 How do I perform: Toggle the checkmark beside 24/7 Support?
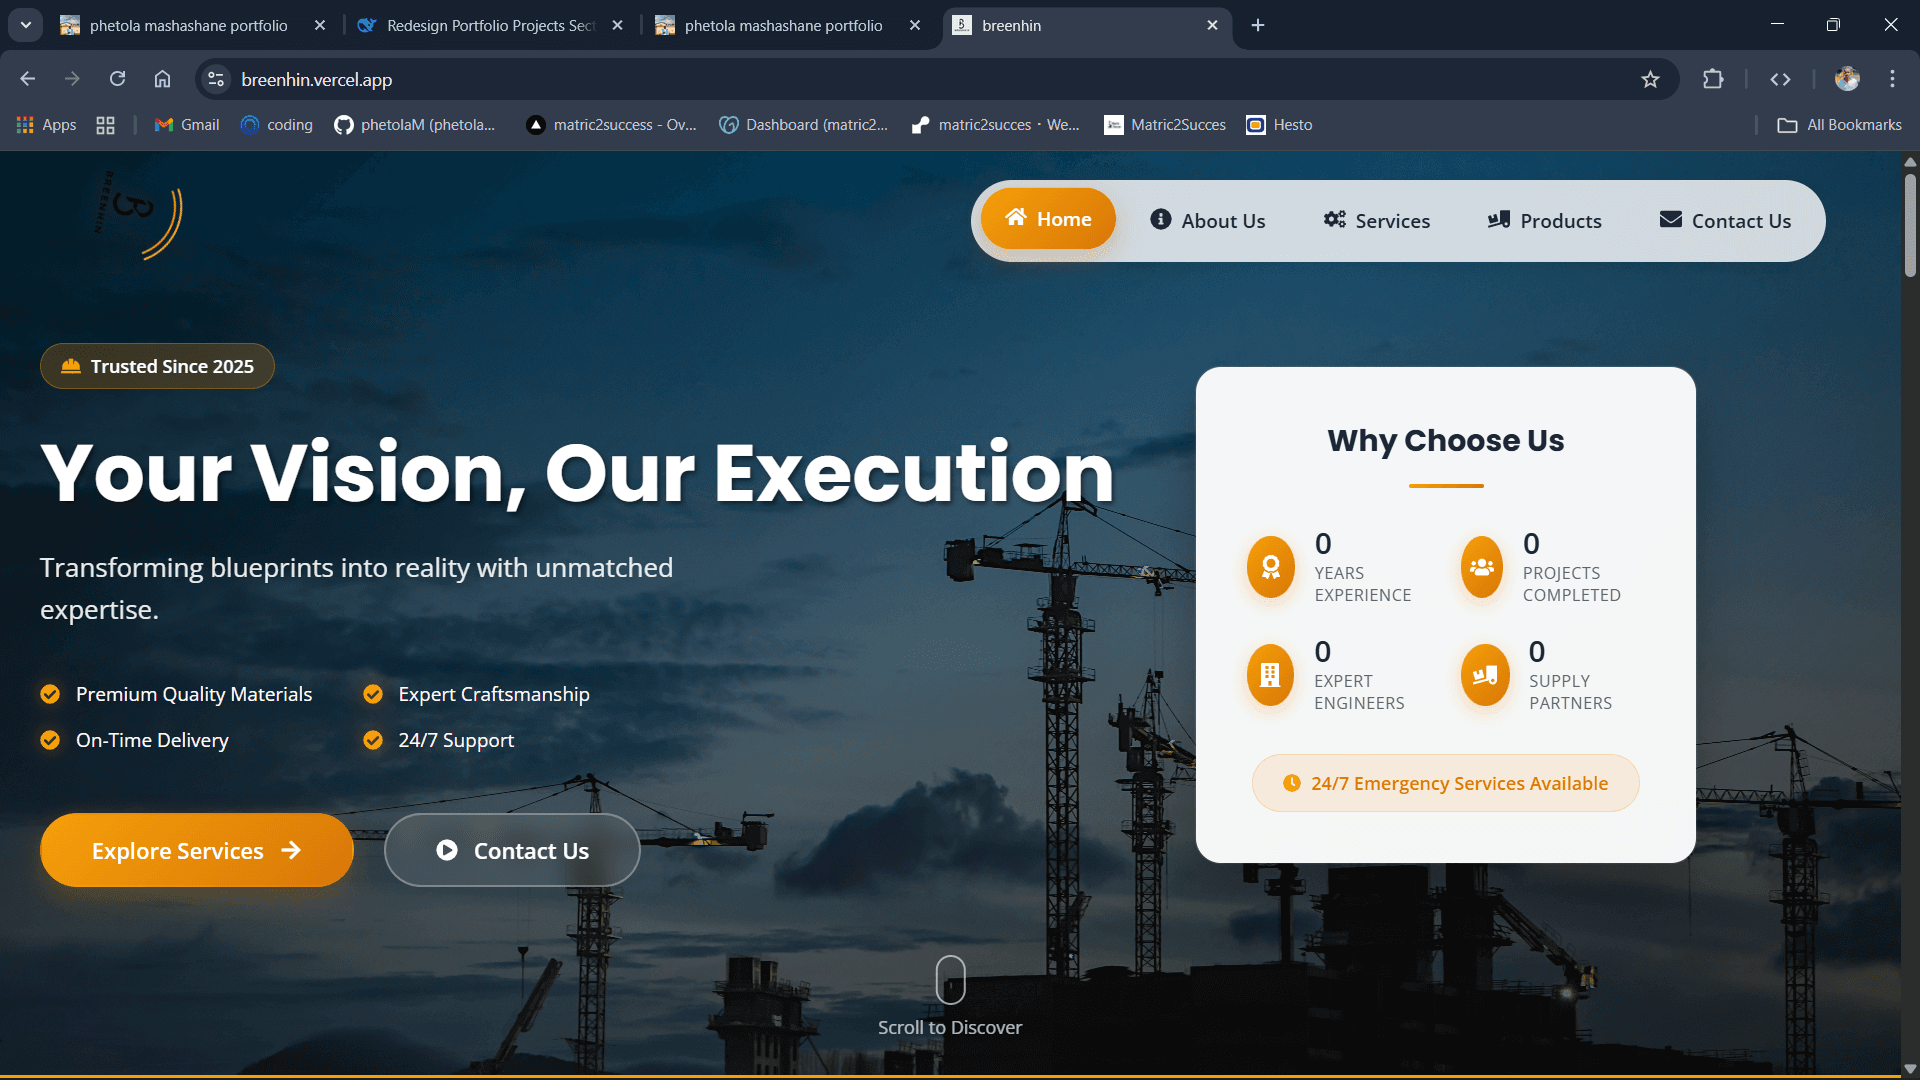click(x=373, y=740)
